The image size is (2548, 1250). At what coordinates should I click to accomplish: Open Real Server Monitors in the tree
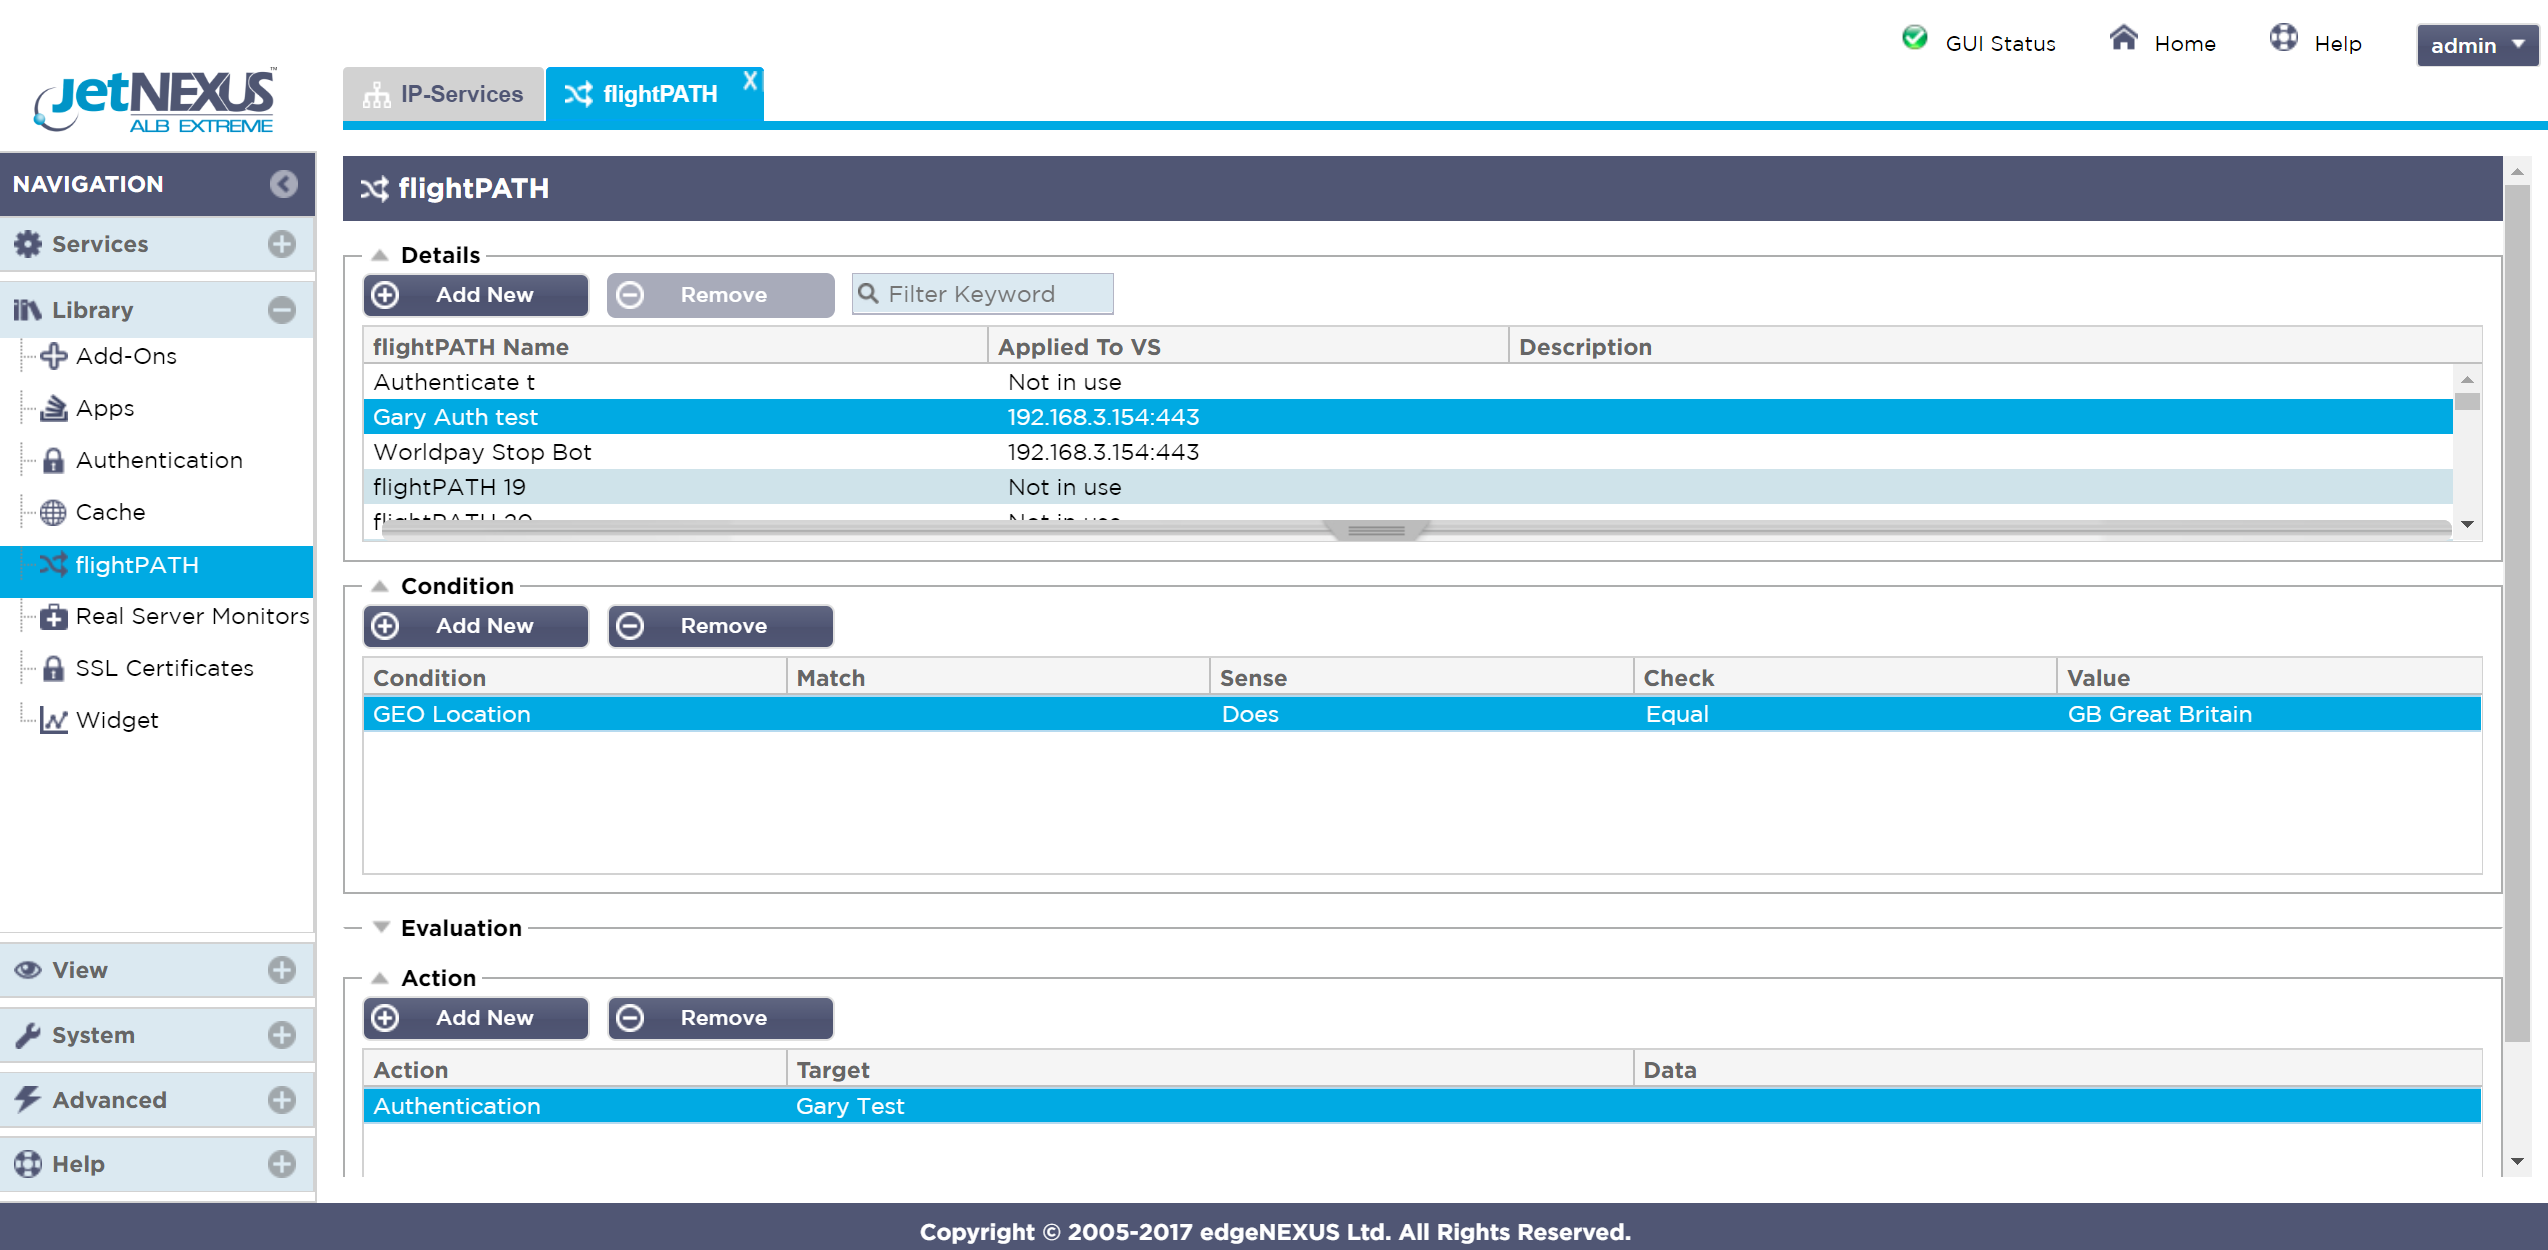(x=192, y=616)
